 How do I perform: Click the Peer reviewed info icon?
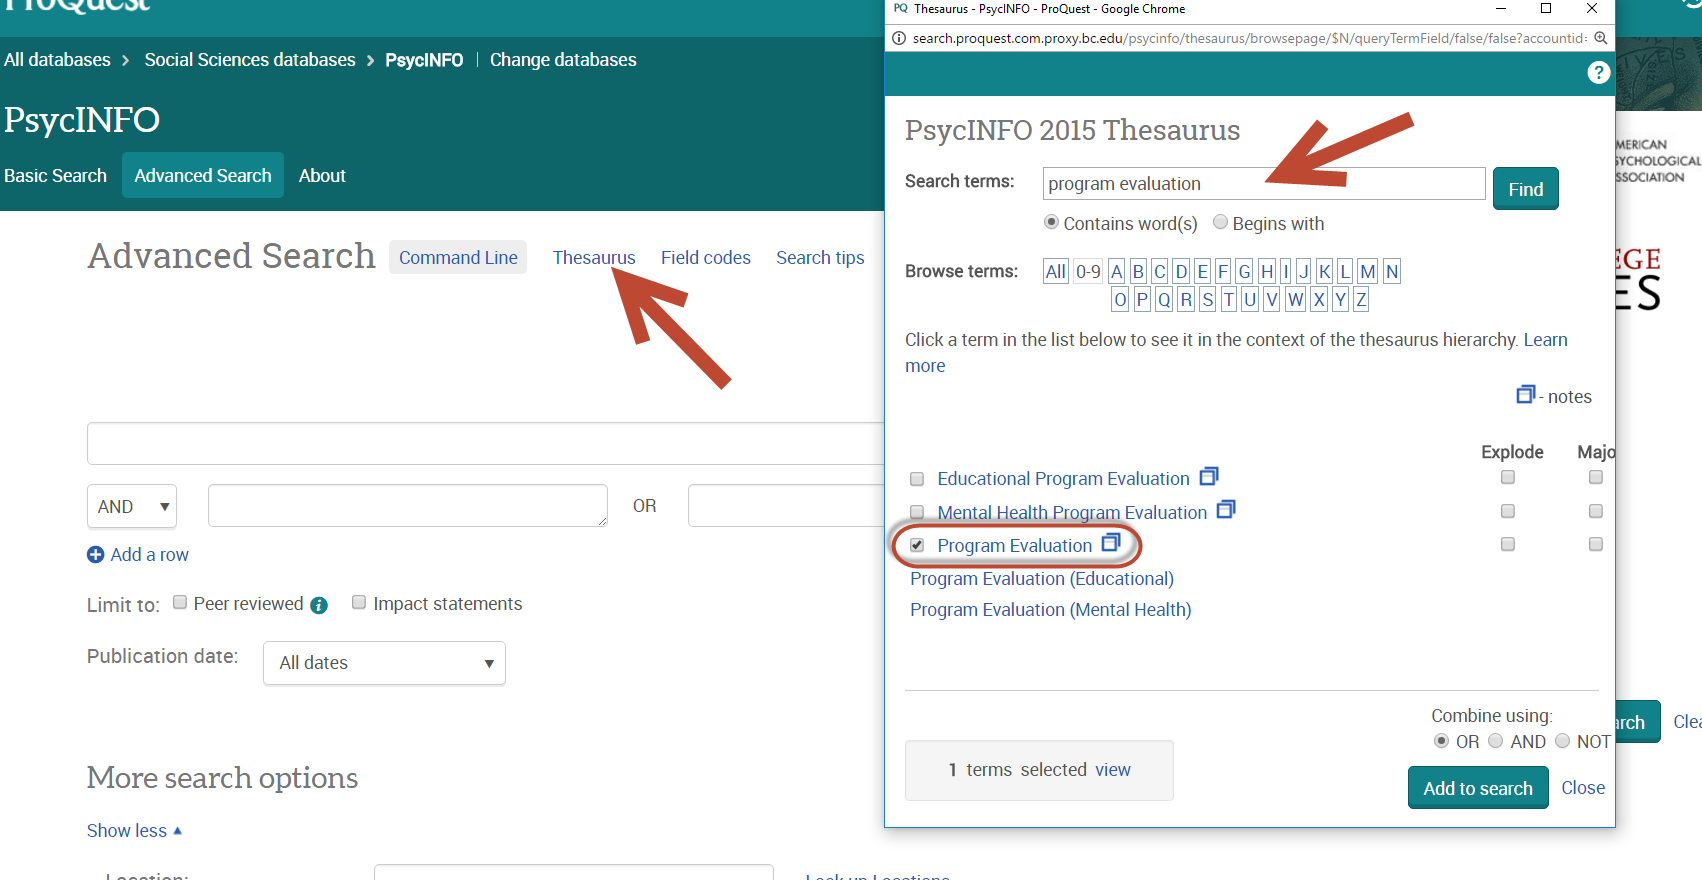tap(319, 605)
